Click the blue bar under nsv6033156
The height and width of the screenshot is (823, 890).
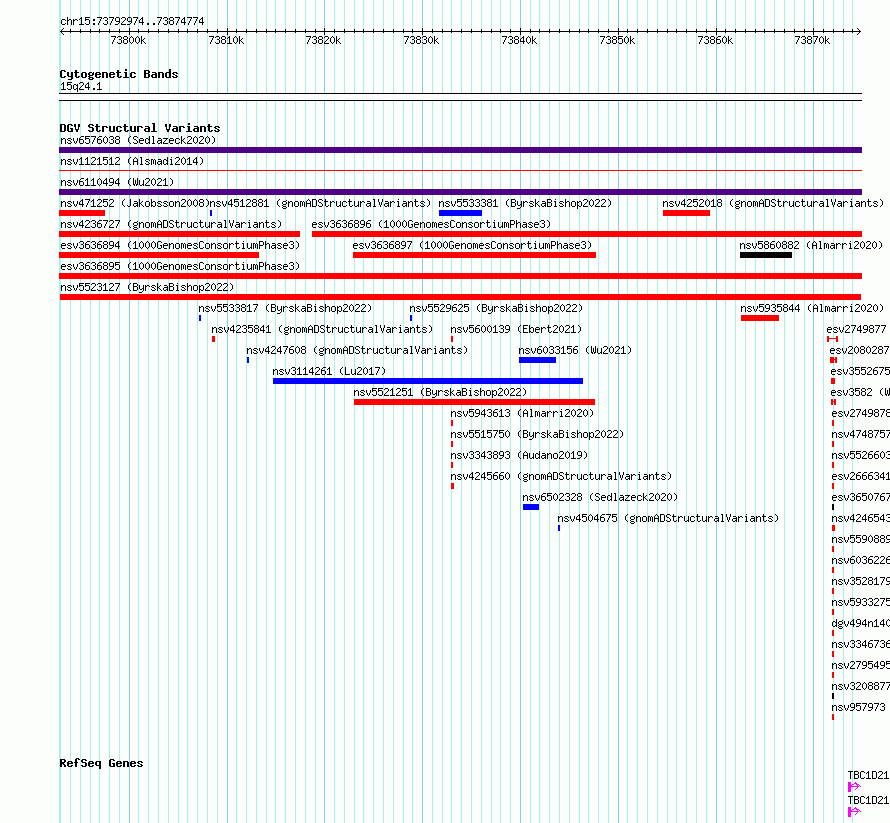[x=537, y=360]
